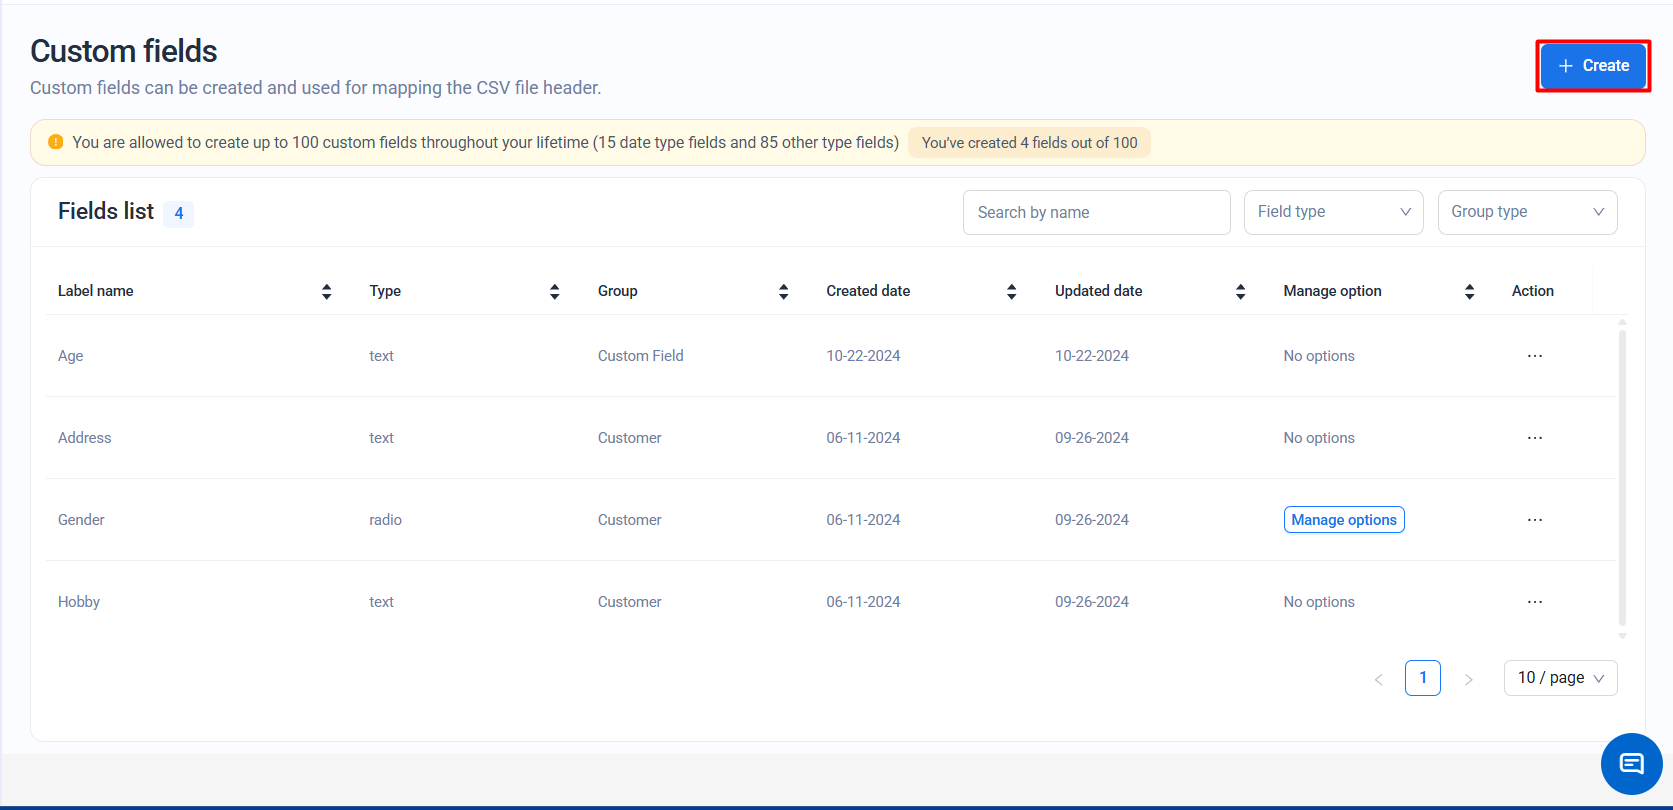Image resolution: width=1673 pixels, height=810 pixels.
Task: Sort by Type column
Action: (x=554, y=291)
